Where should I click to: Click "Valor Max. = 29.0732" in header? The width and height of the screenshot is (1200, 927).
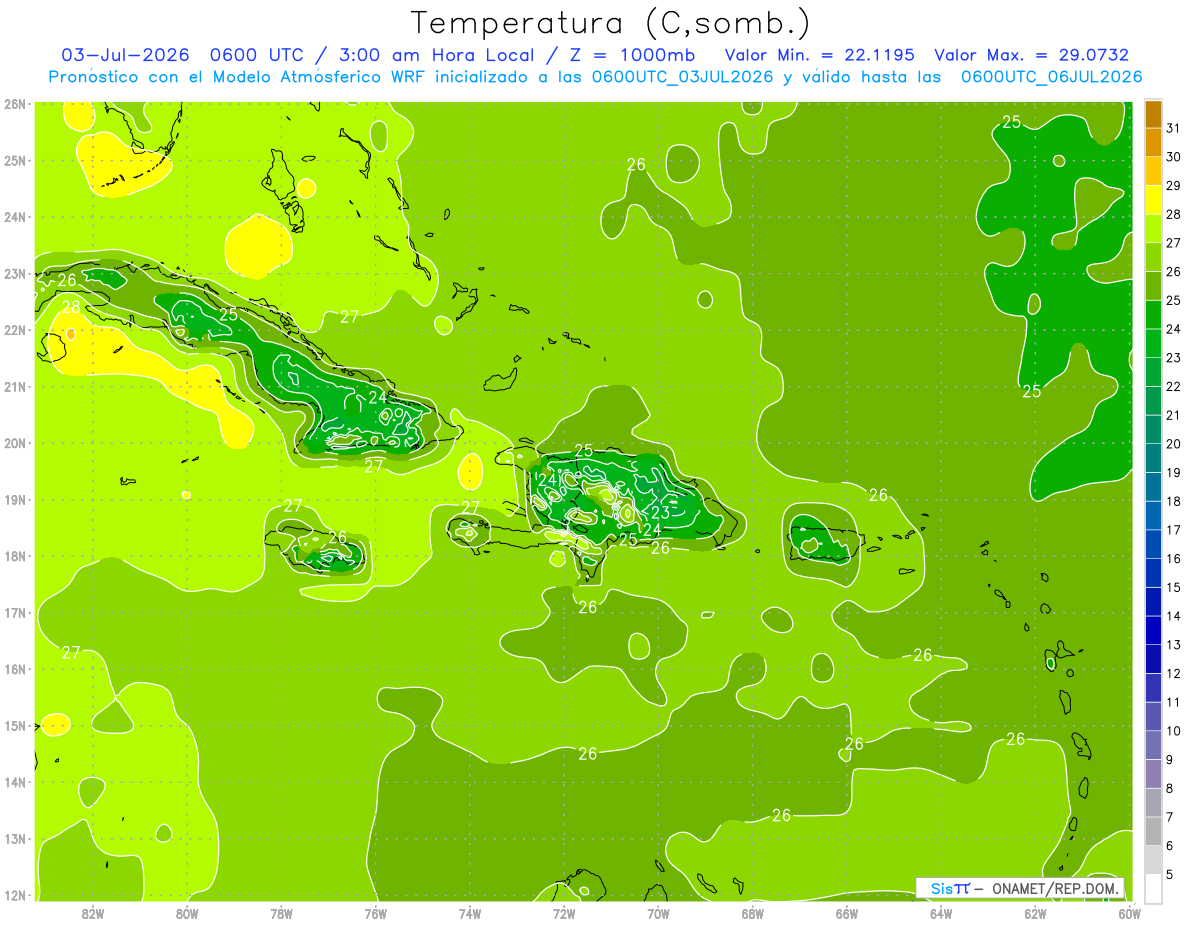(x=1031, y=55)
